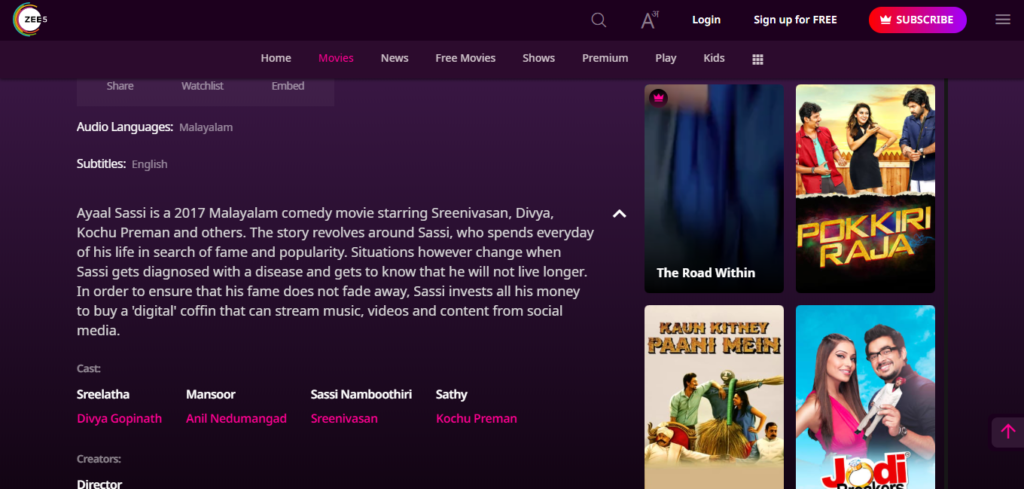Click the Creators: label
Image resolution: width=1024 pixels, height=489 pixels.
coord(99,459)
